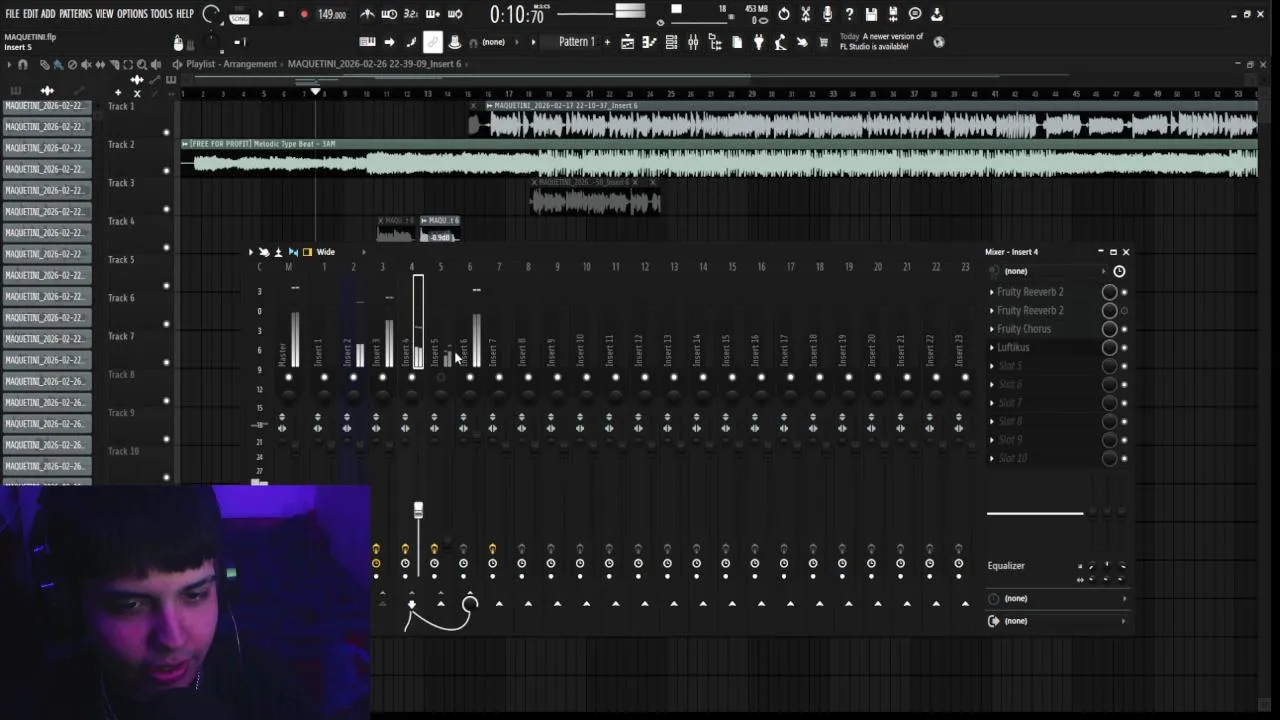Image resolution: width=1280 pixels, height=720 pixels.
Task: Save project with floppy disk icon
Action: [x=871, y=14]
